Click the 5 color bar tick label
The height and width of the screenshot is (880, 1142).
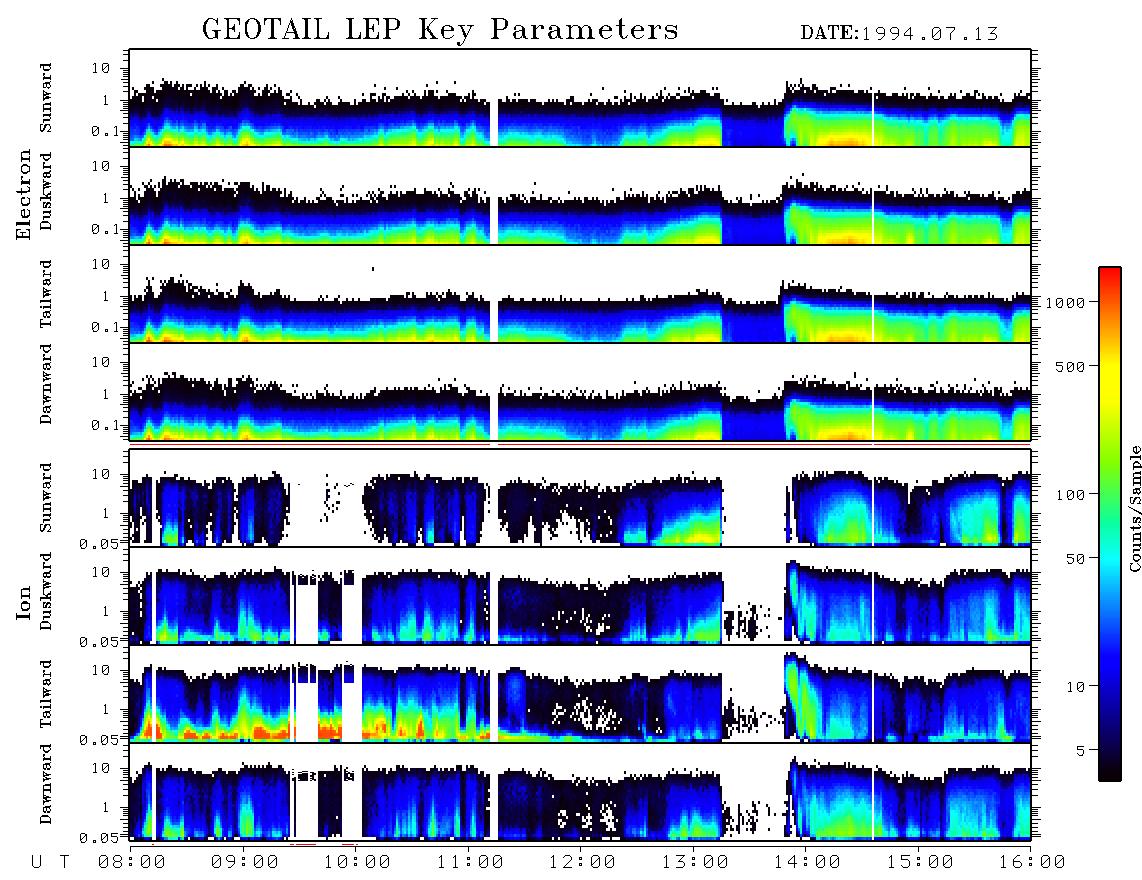(1080, 750)
